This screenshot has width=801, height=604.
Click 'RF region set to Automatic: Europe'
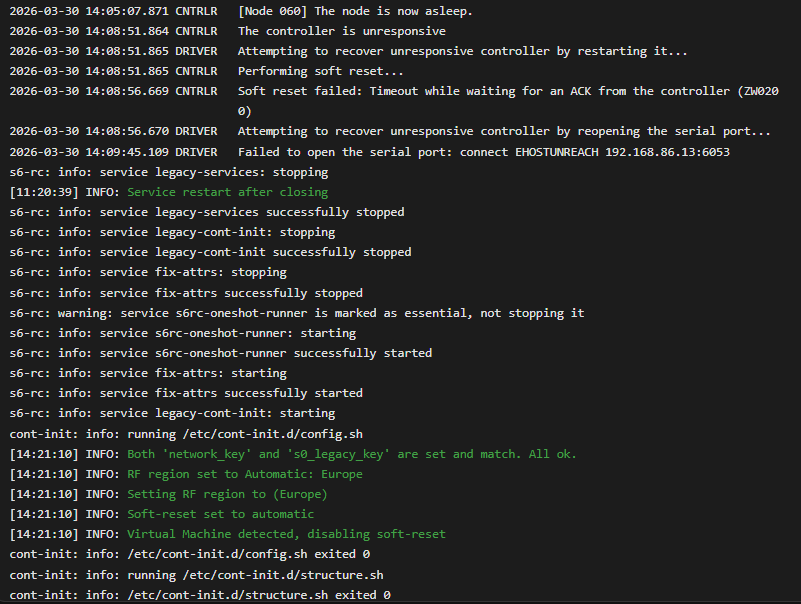coord(244,474)
